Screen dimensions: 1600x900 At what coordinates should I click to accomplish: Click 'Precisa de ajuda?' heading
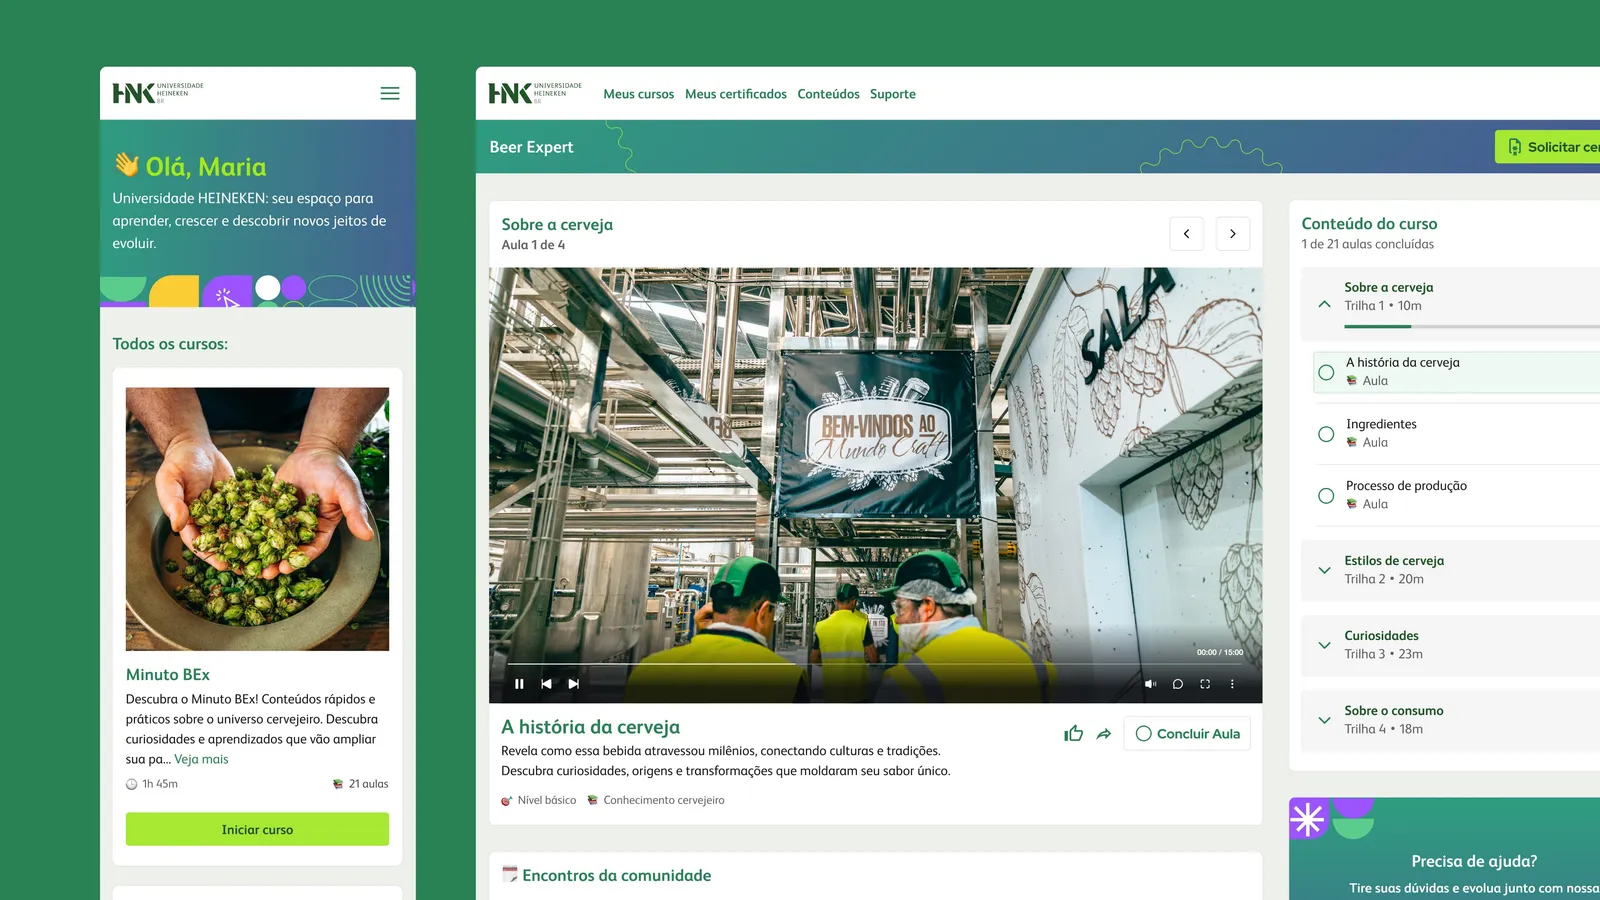(x=1474, y=861)
